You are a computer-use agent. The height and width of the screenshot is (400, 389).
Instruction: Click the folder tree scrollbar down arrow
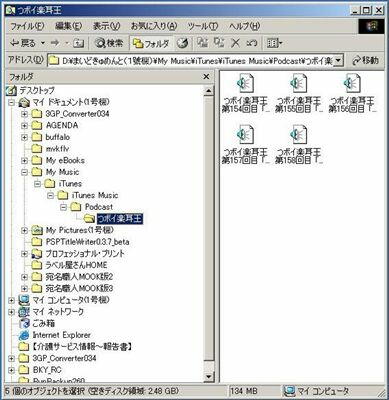208,377
